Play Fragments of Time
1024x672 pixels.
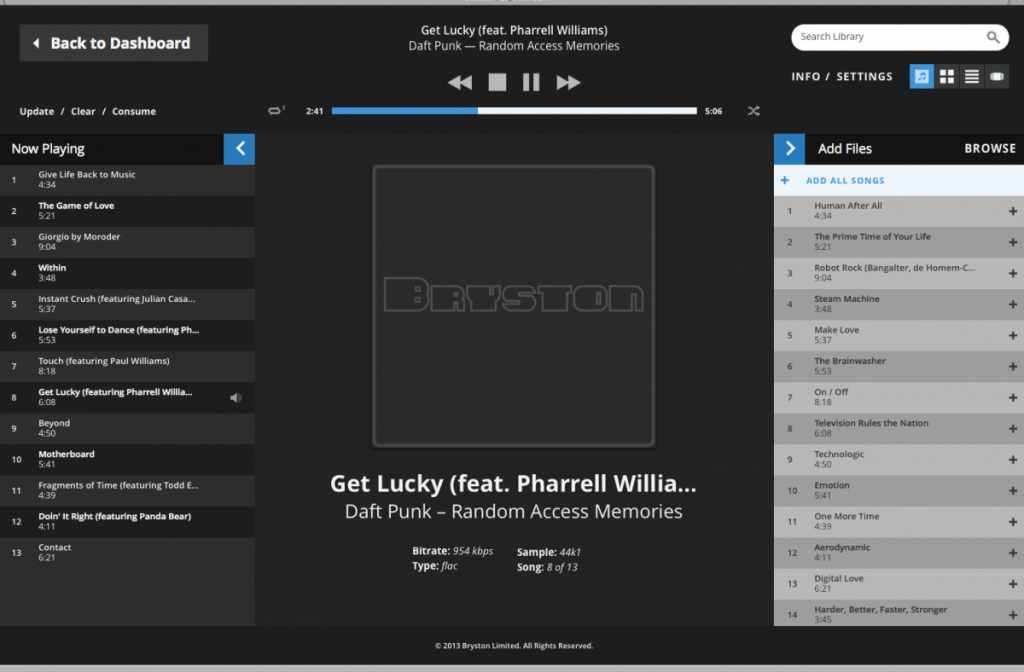click(127, 490)
